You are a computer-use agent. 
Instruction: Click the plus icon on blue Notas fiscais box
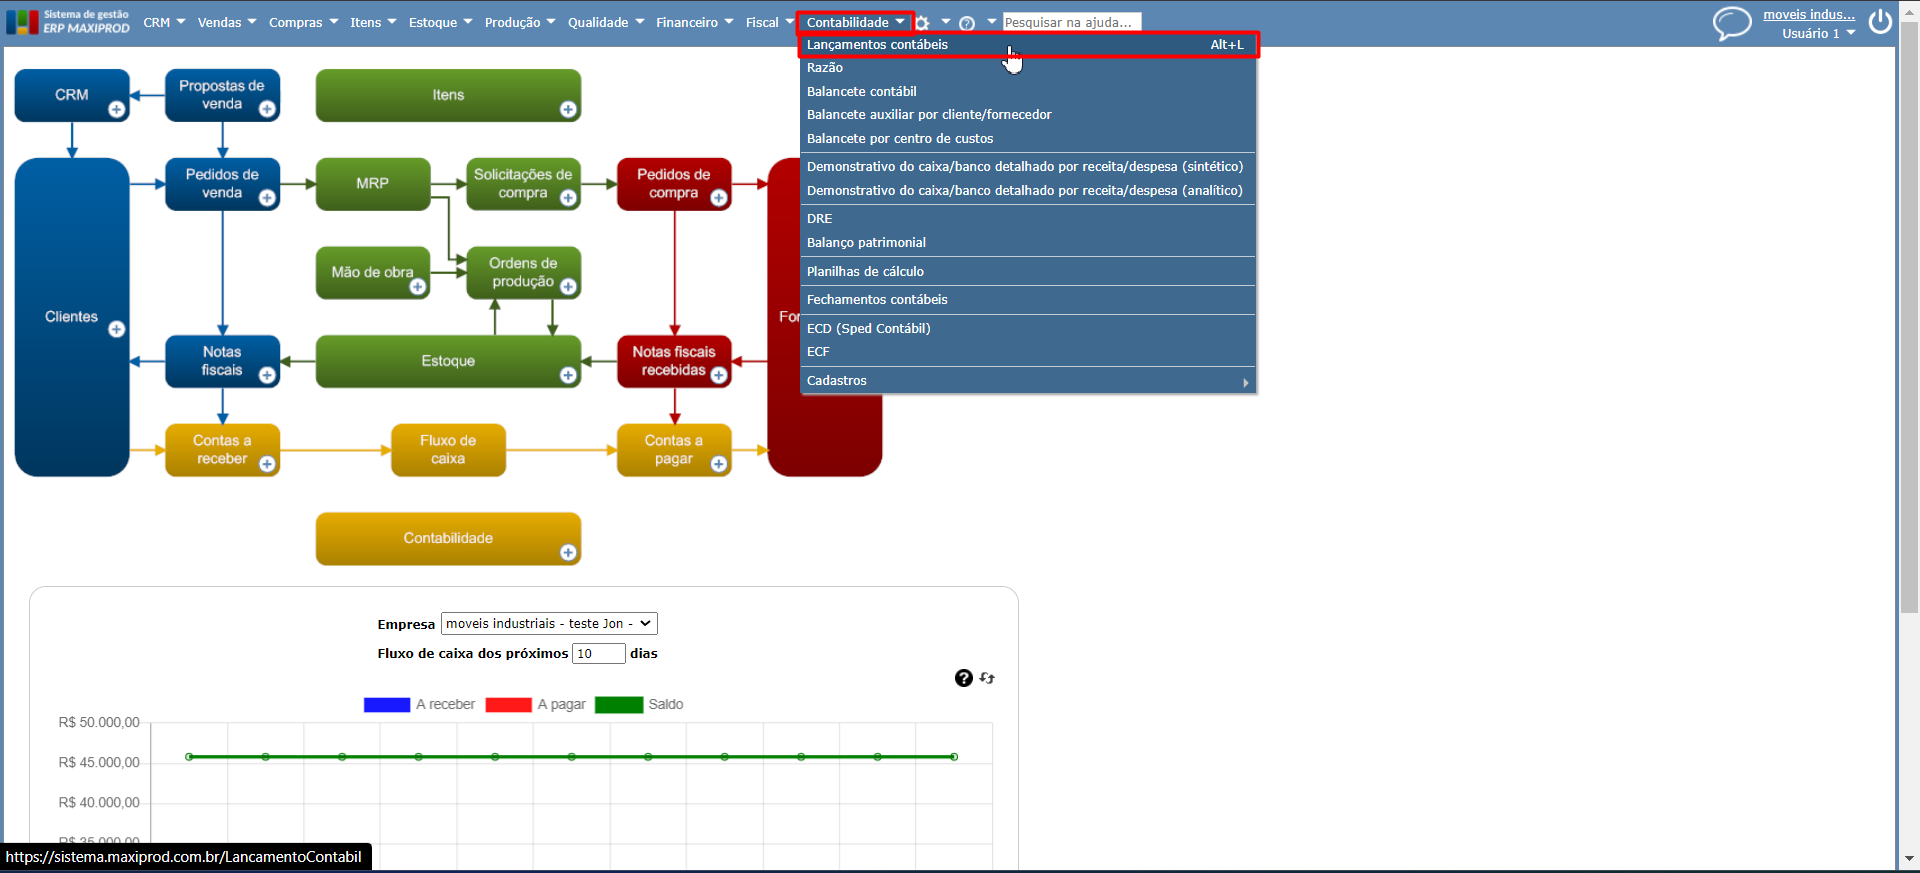267,375
